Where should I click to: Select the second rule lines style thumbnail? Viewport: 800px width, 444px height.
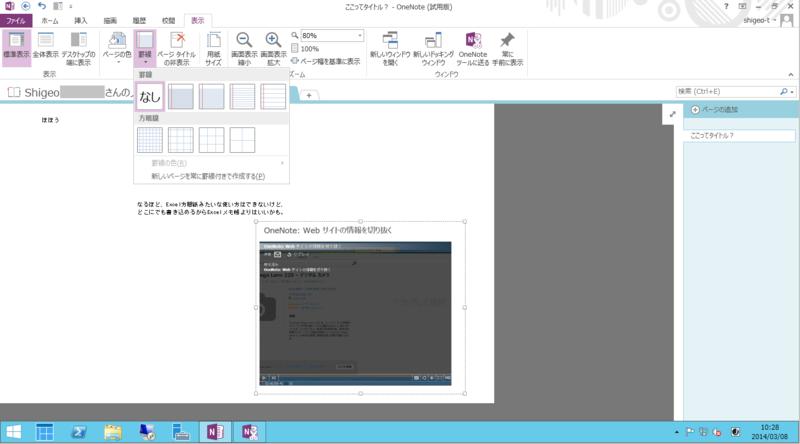click(181, 96)
